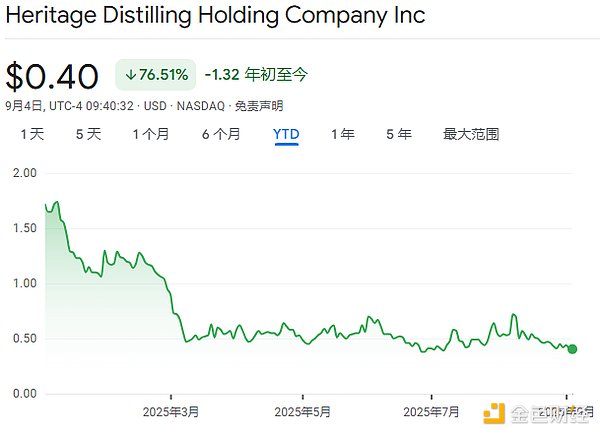600x435 pixels.
Task: View the 5年 chart range
Action: point(398,134)
